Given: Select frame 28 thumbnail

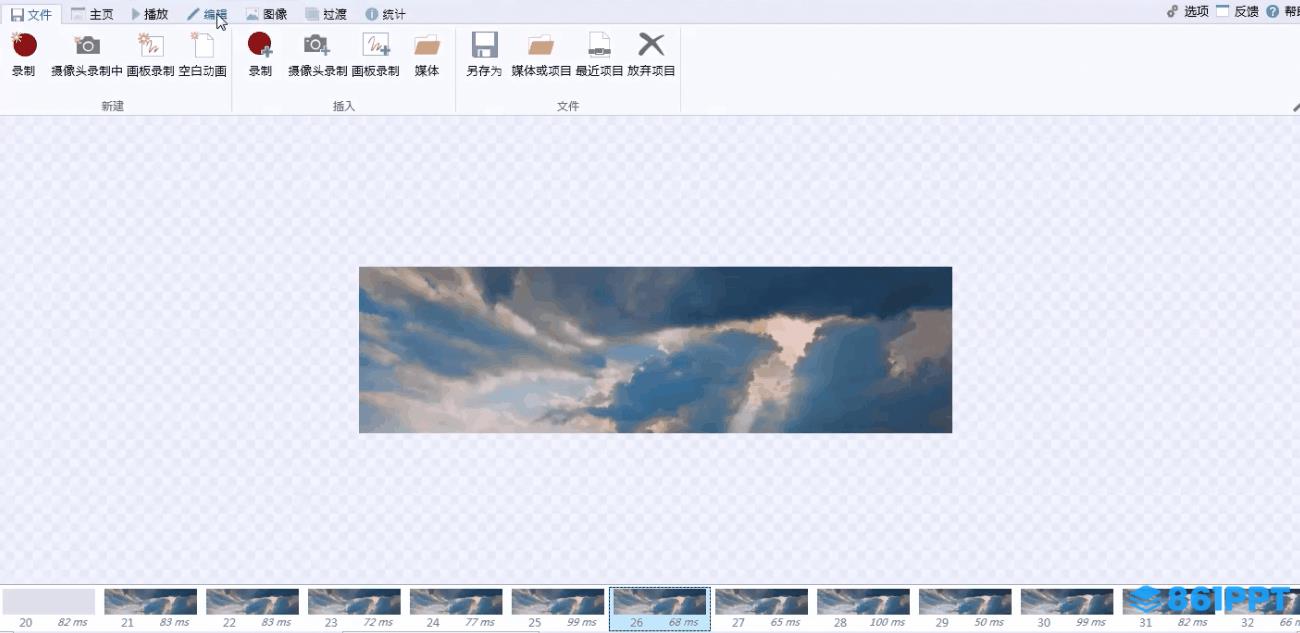Looking at the screenshot, I should pyautogui.click(x=863, y=601).
